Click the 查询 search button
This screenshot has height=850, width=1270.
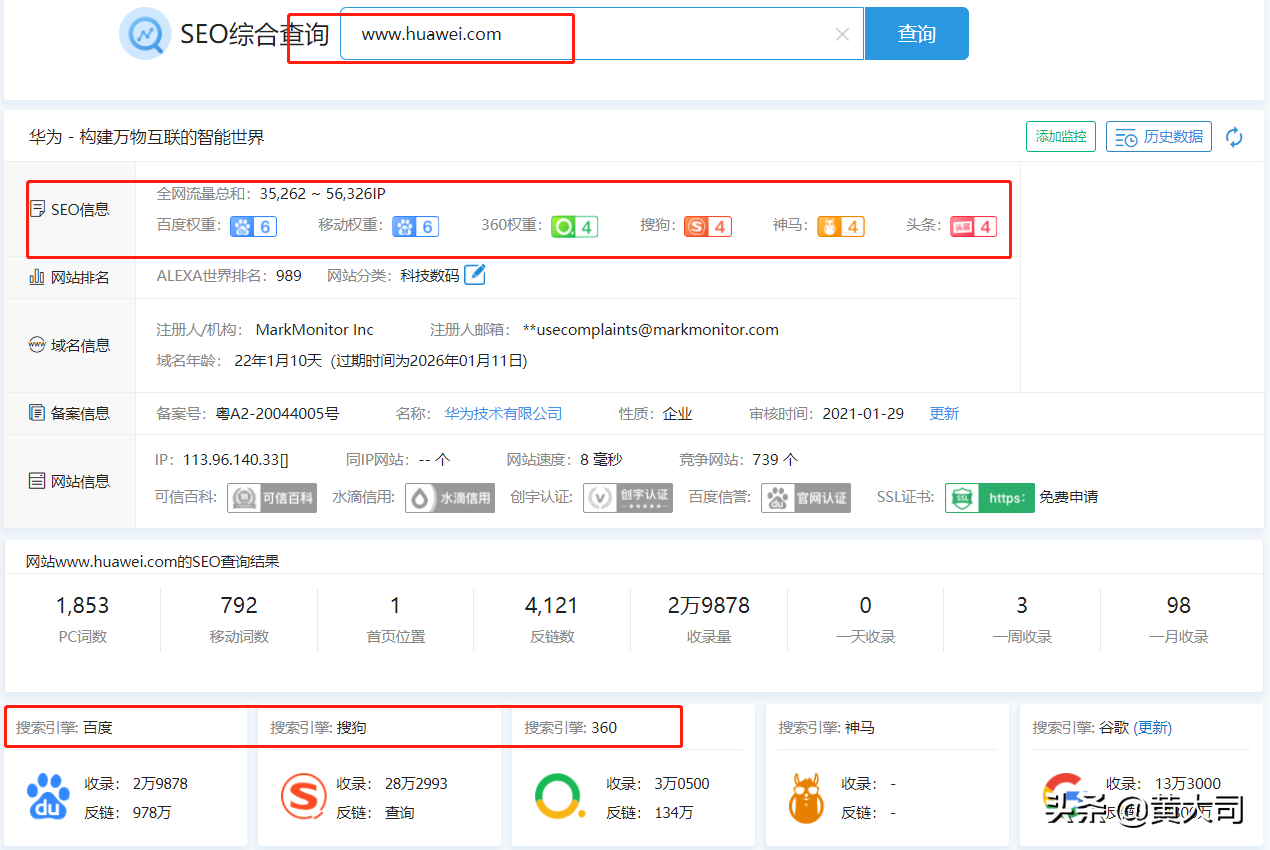pyautogui.click(x=917, y=34)
